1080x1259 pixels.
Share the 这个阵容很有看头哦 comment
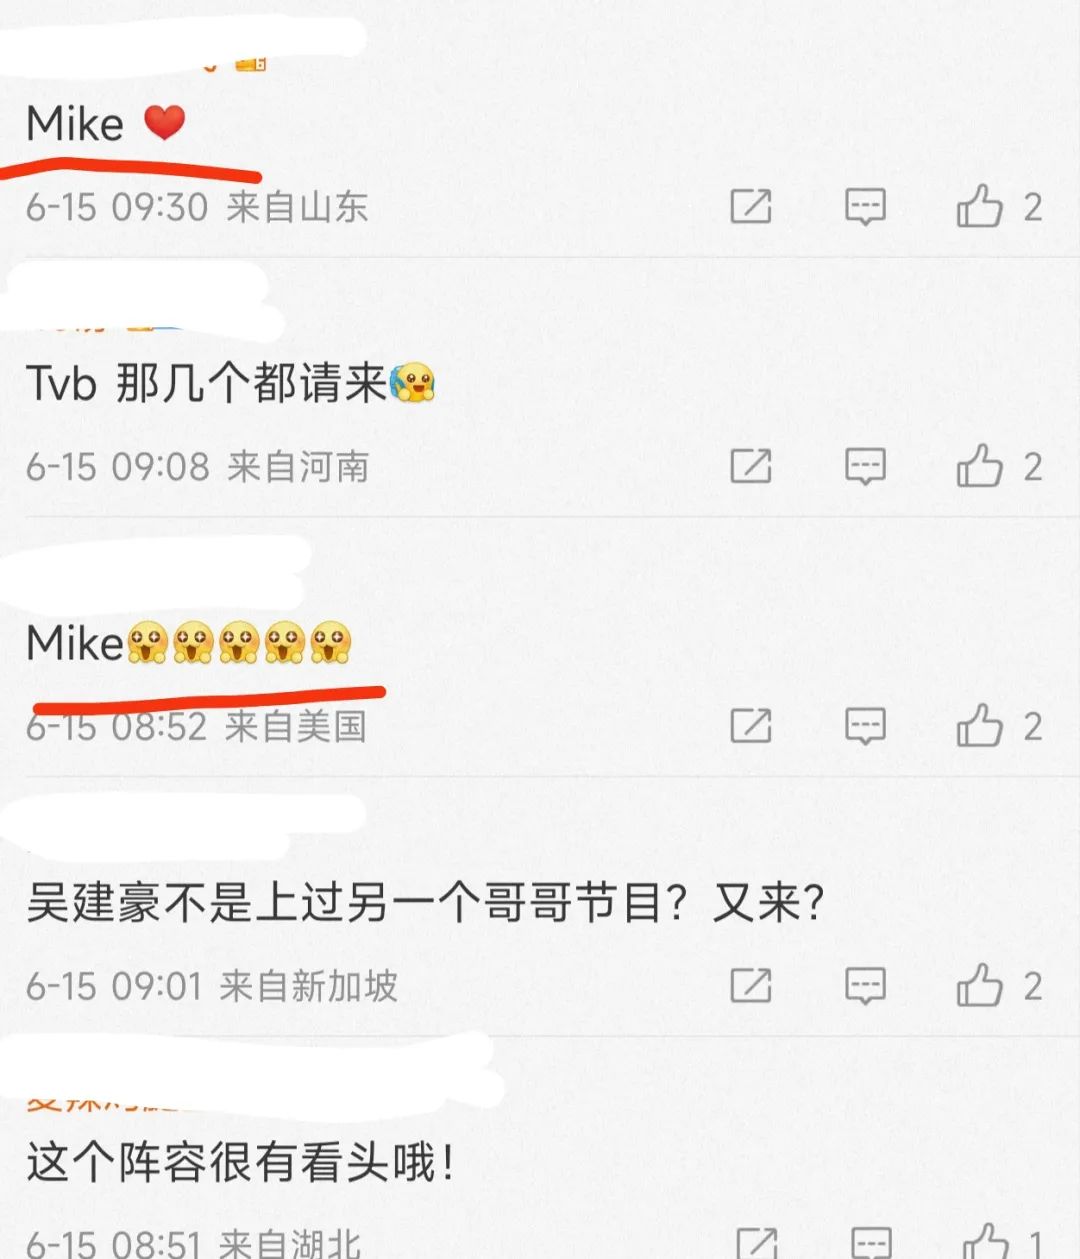(757, 1243)
